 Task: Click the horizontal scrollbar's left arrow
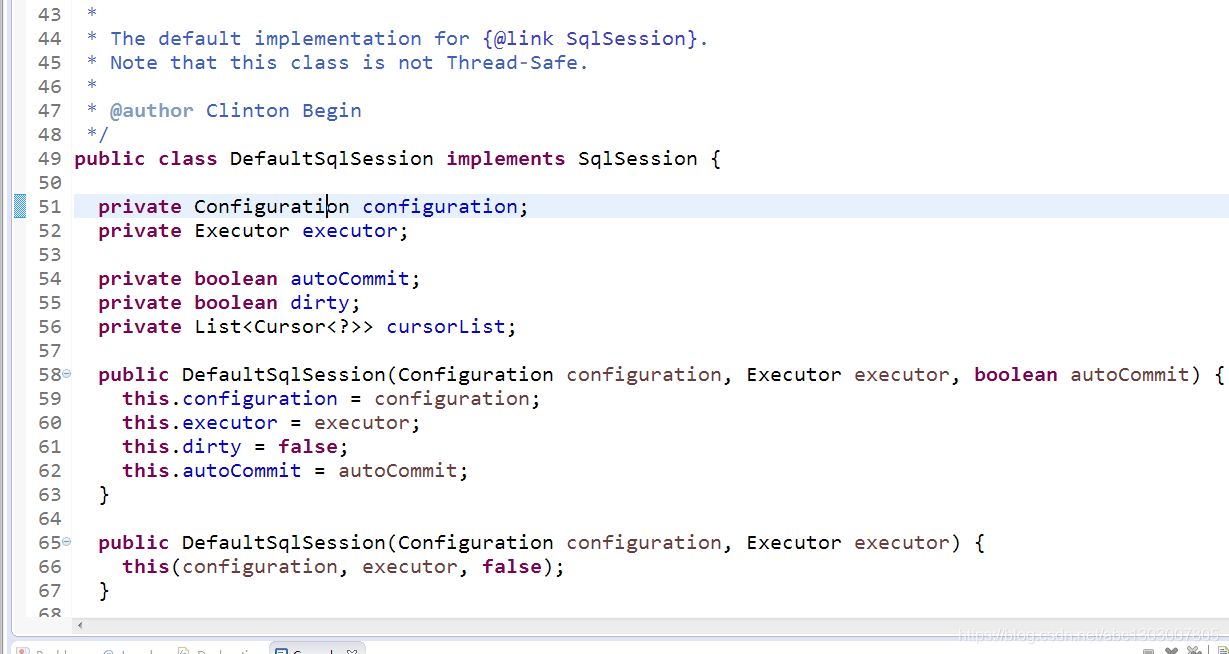click(x=80, y=624)
